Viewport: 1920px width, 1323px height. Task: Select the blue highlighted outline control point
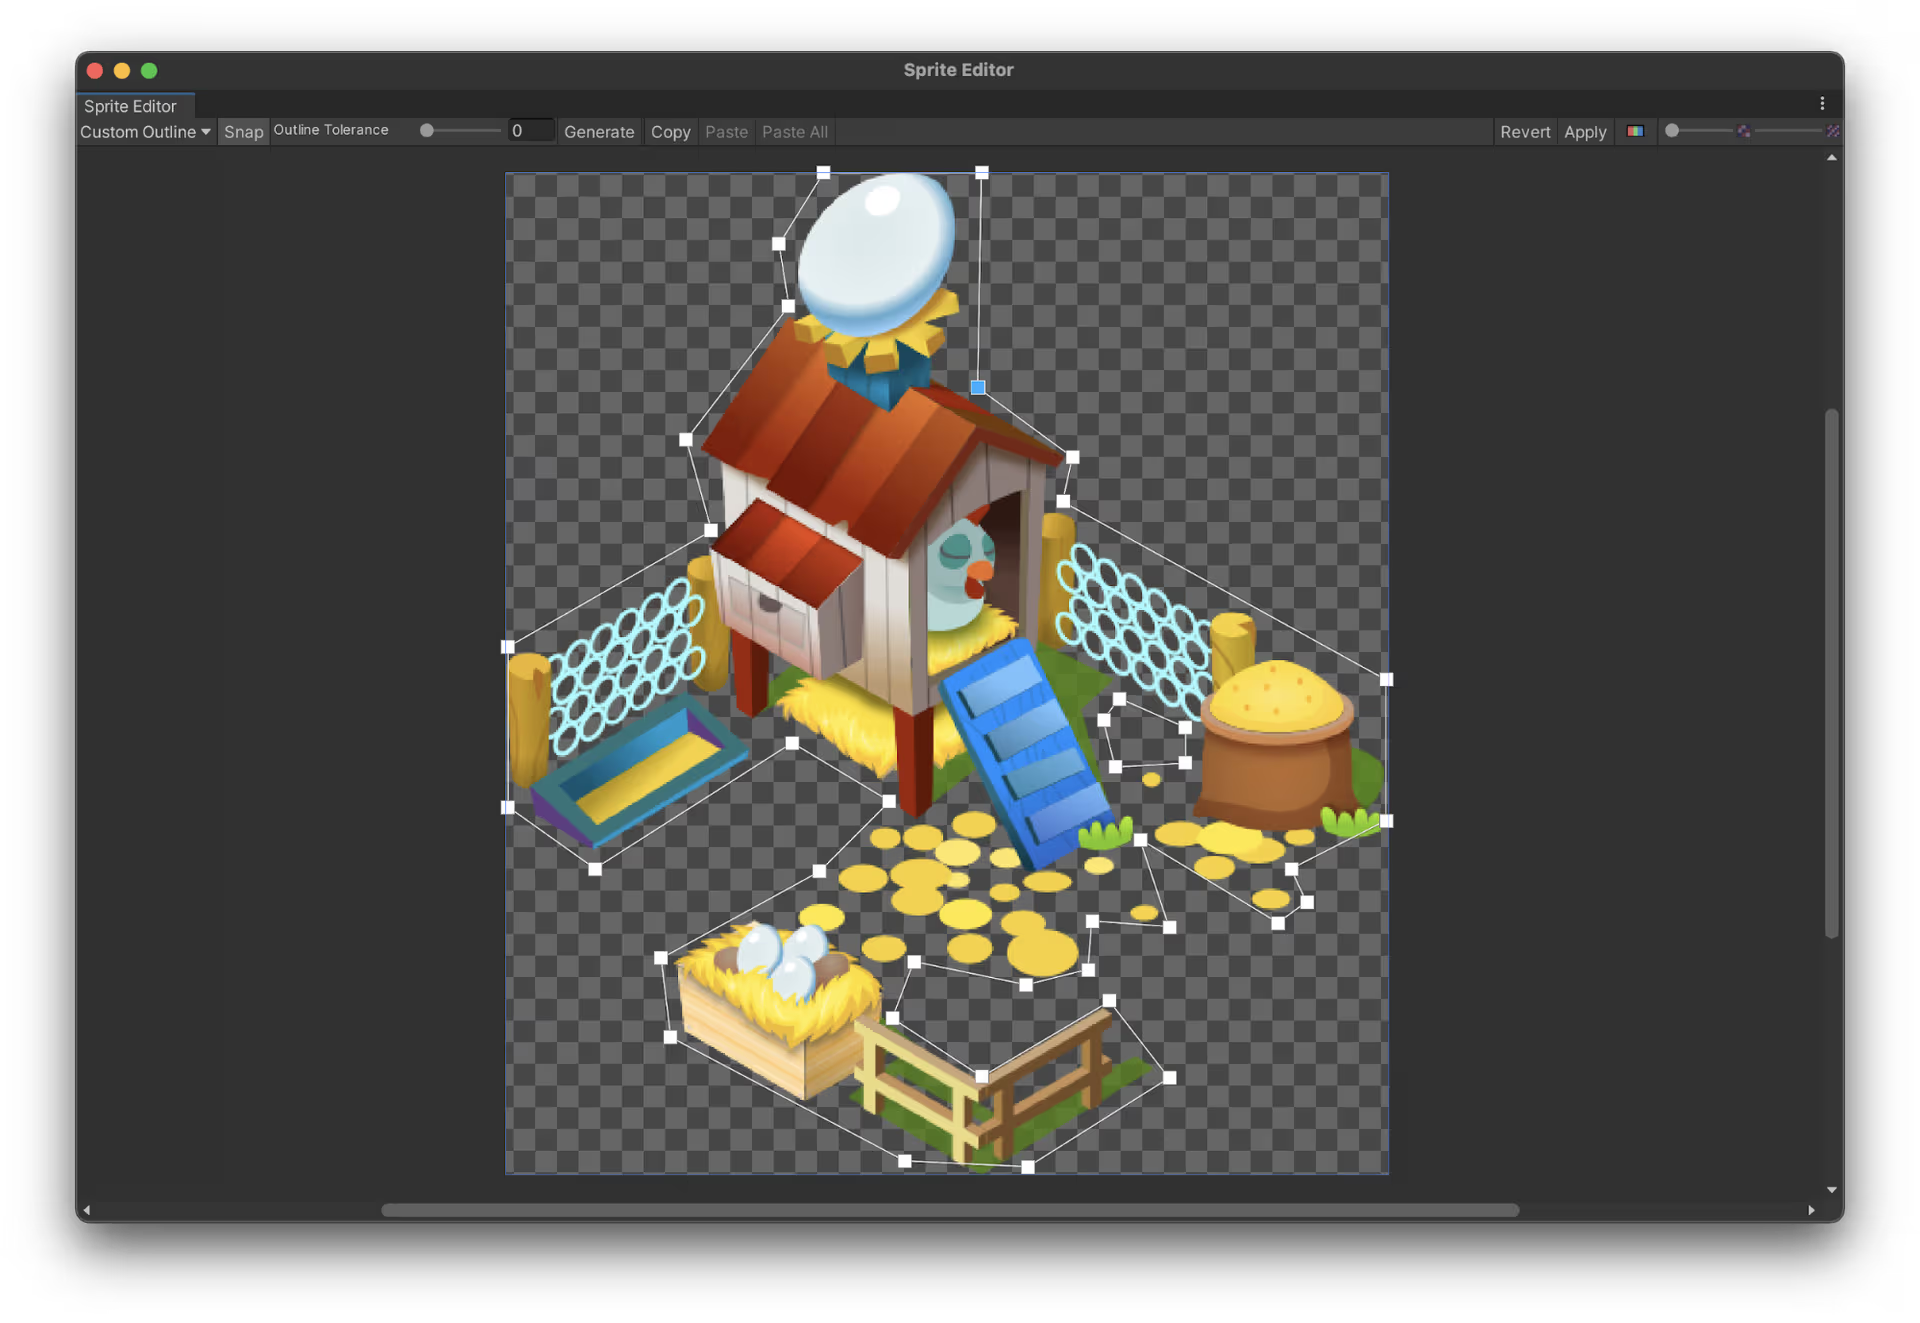(x=978, y=387)
